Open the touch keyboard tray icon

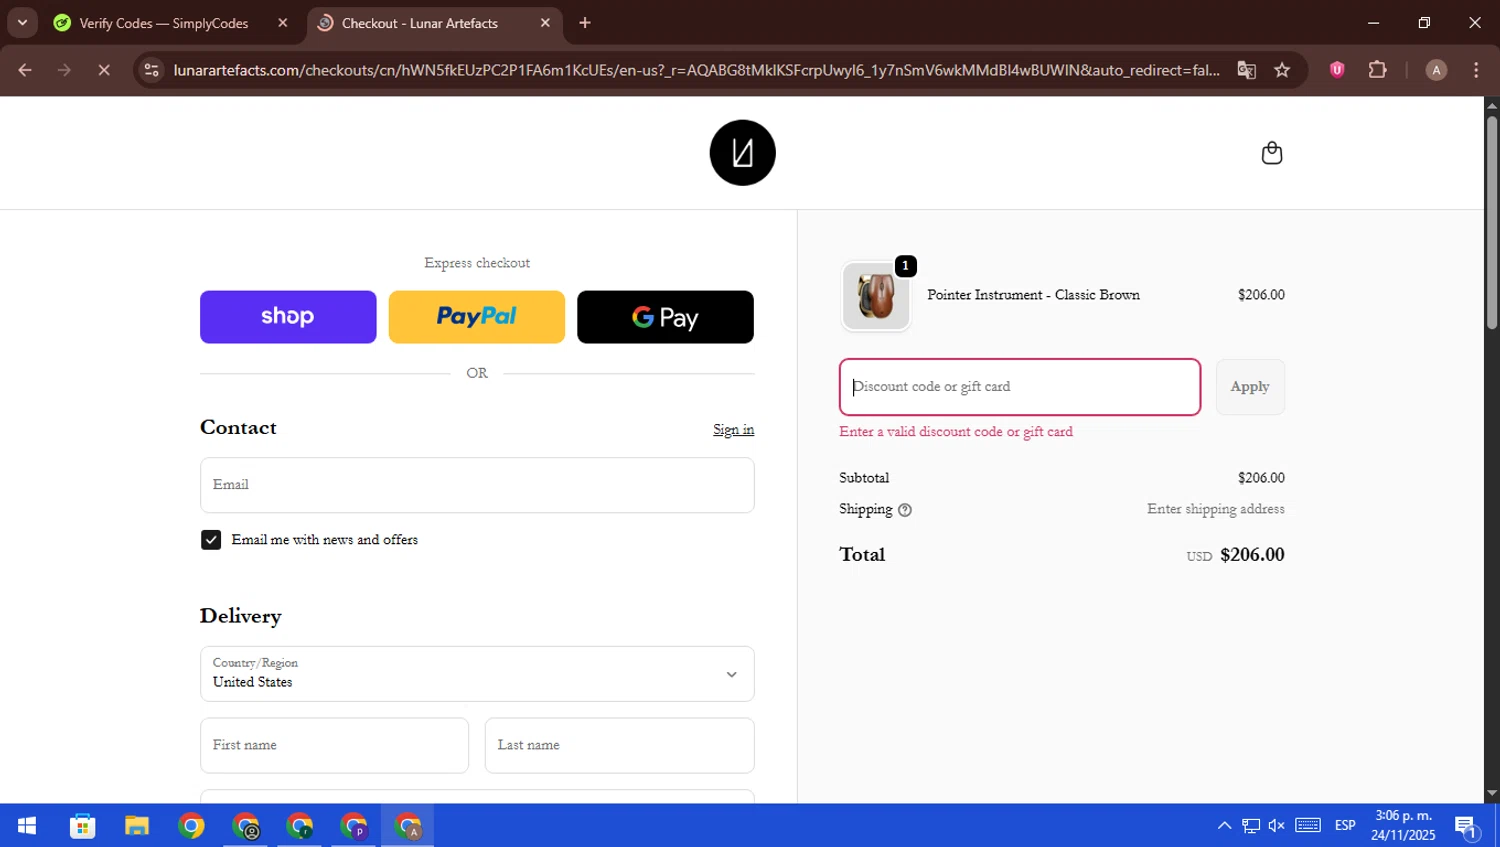pyautogui.click(x=1308, y=826)
